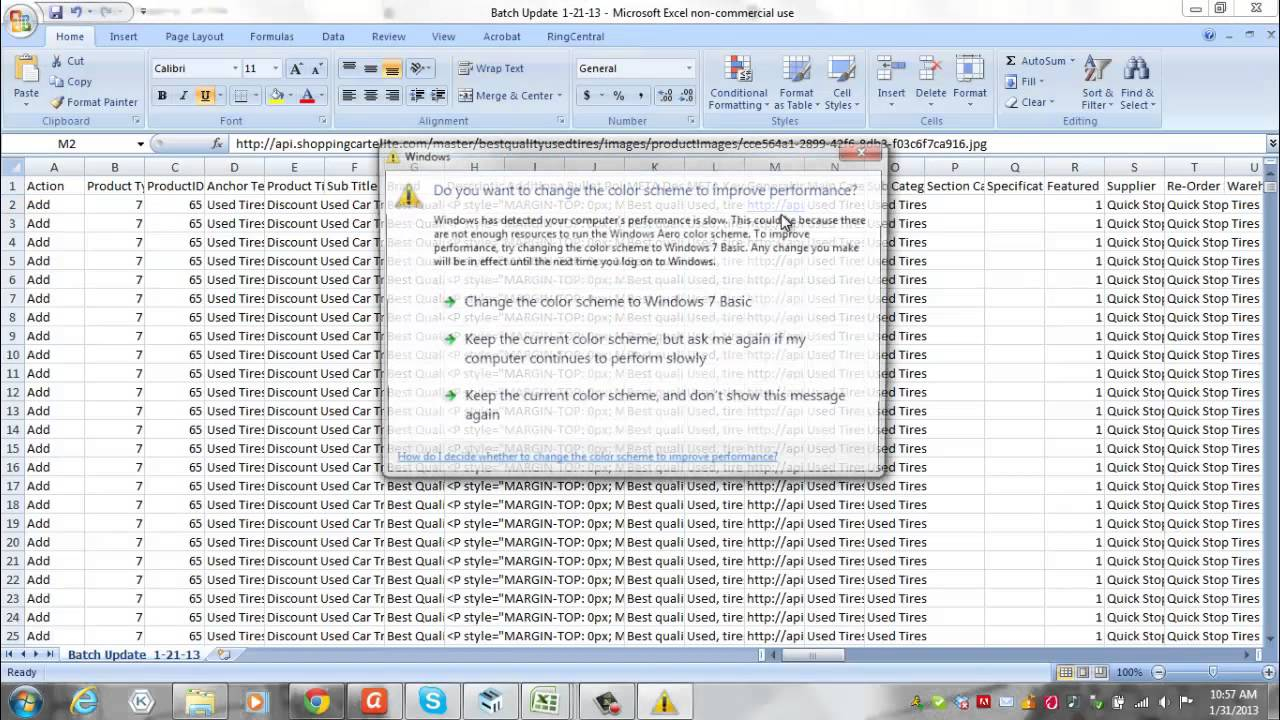Open Sort & Filter menu
This screenshot has height=720, width=1280.
tap(1097, 82)
